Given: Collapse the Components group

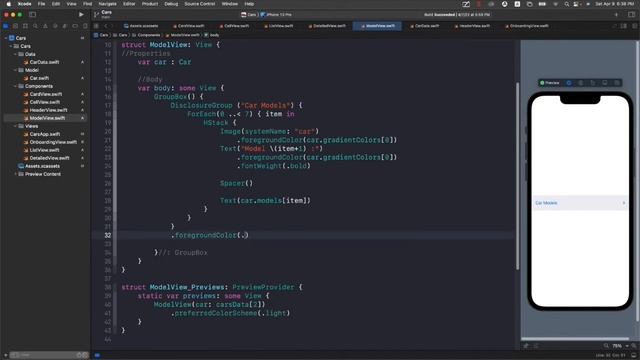Looking at the screenshot, I should coord(15,86).
